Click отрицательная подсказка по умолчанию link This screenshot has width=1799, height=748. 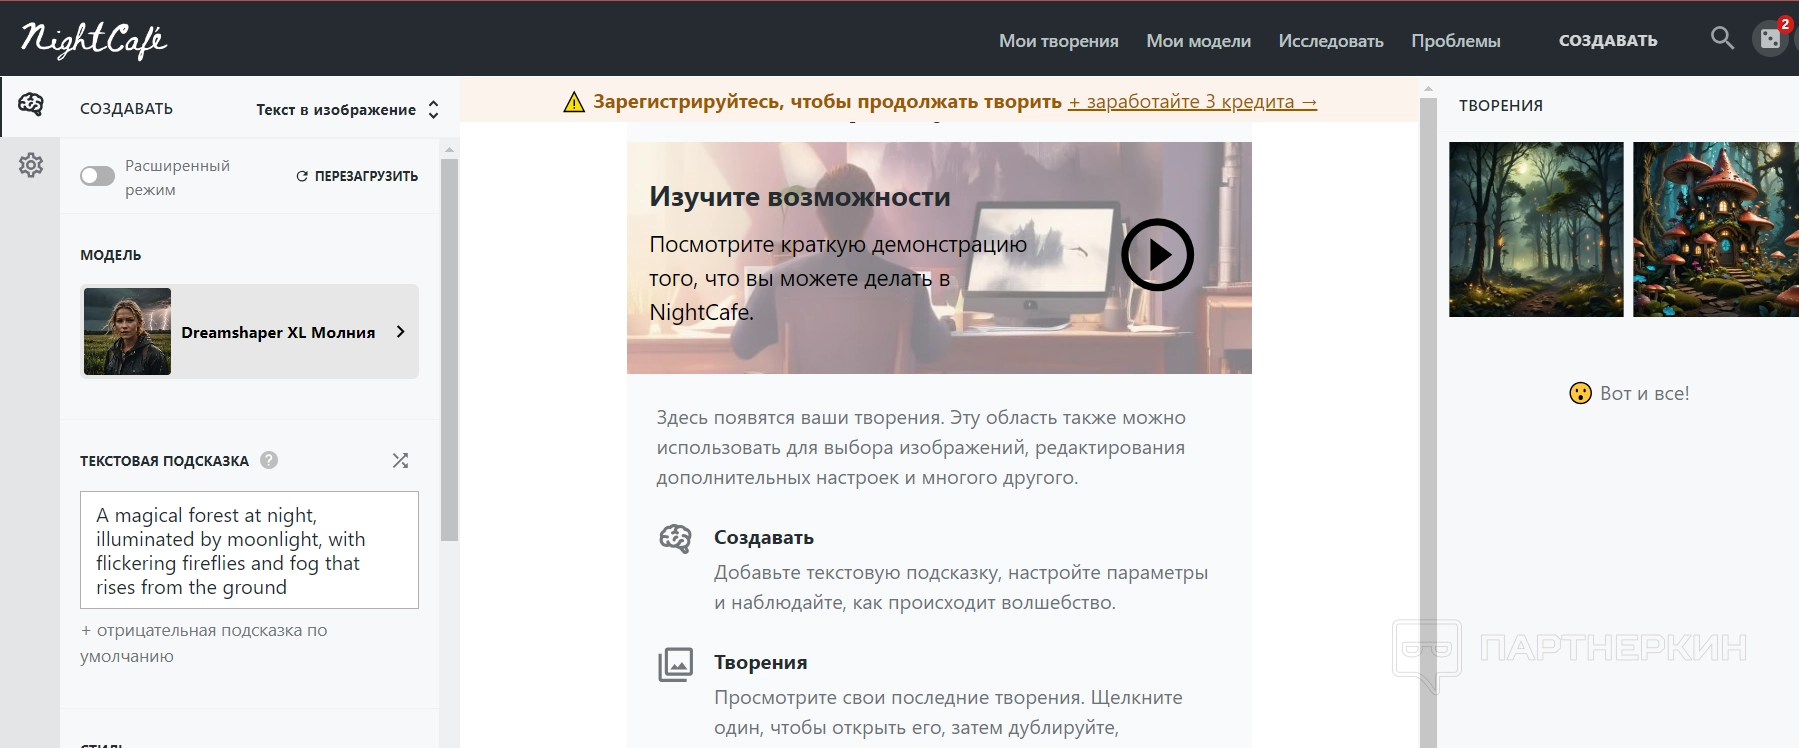204,643
